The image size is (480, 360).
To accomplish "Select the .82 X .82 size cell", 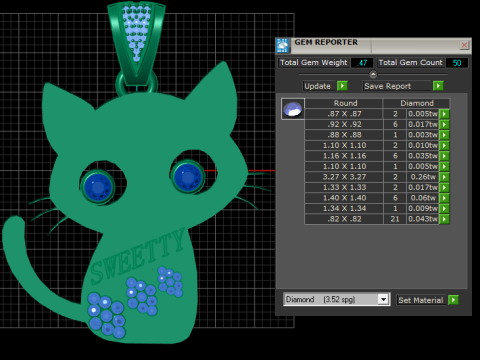I will coord(344,219).
